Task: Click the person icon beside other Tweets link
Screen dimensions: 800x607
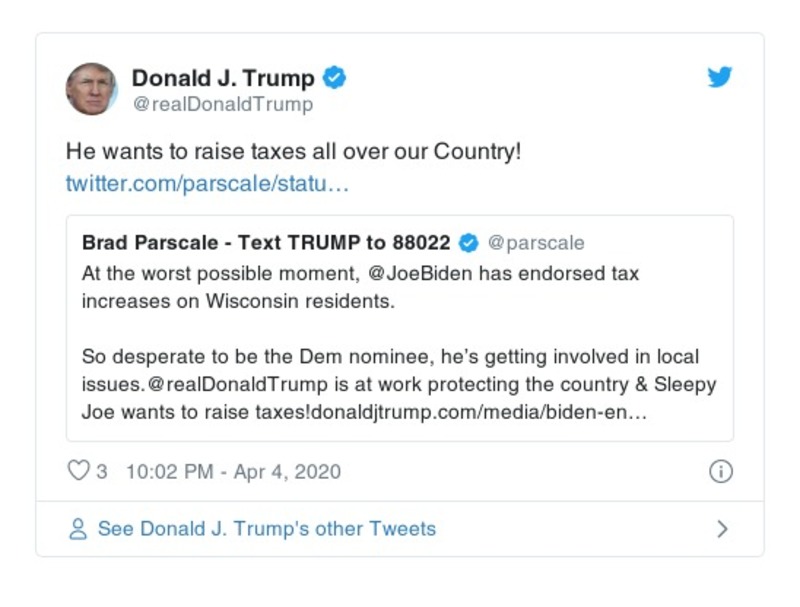Action: (x=76, y=529)
